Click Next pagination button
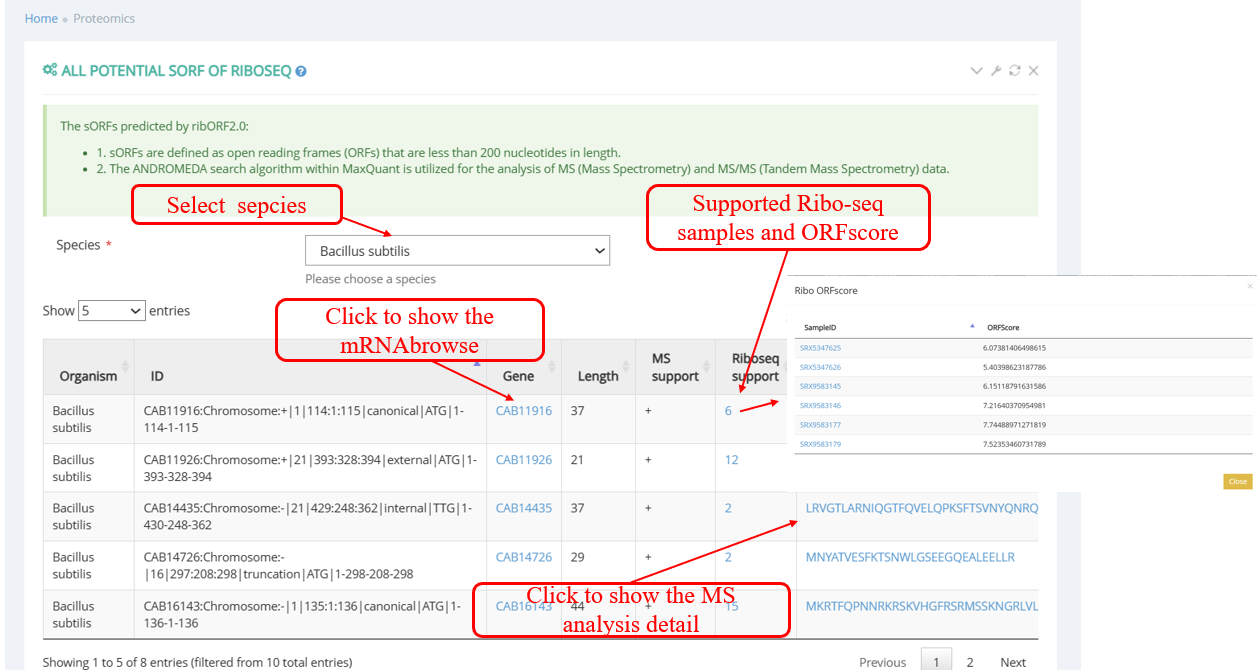The image size is (1260, 670). [x=1012, y=662]
